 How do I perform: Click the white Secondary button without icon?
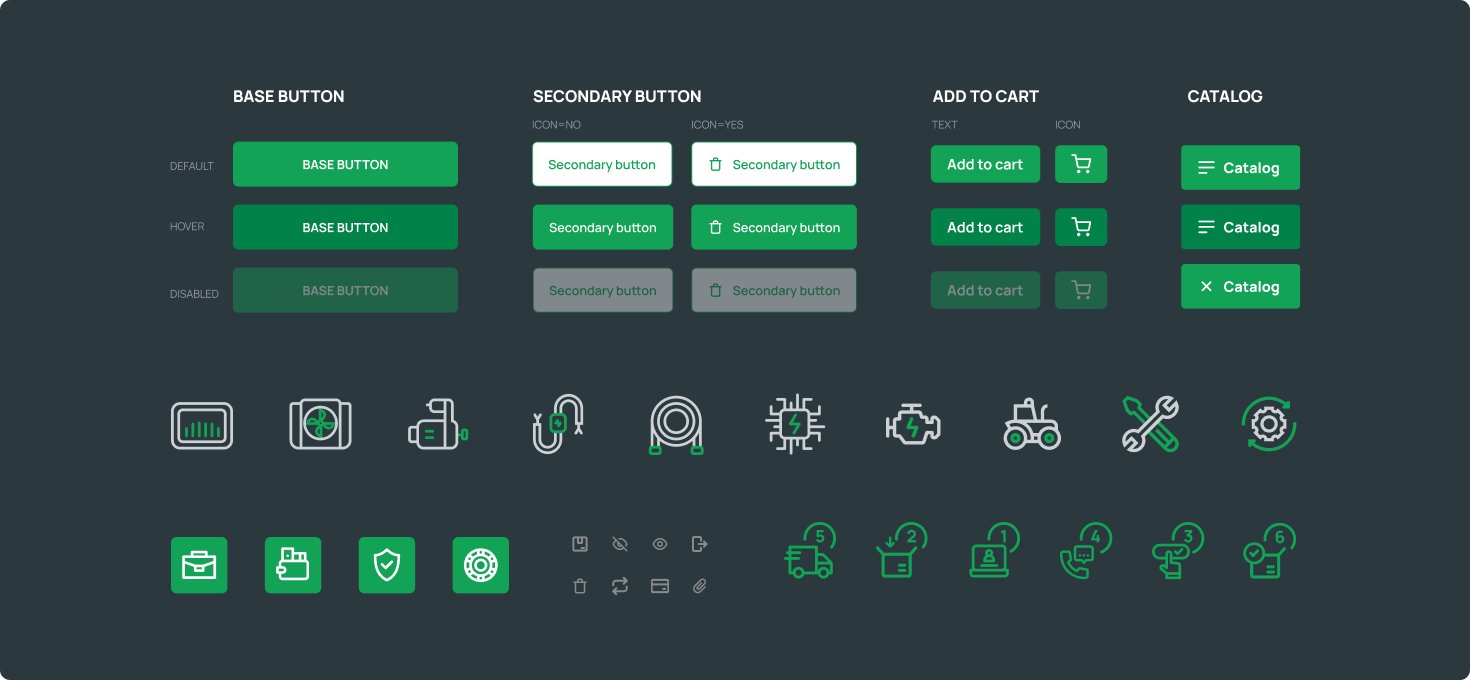pyautogui.click(x=602, y=164)
